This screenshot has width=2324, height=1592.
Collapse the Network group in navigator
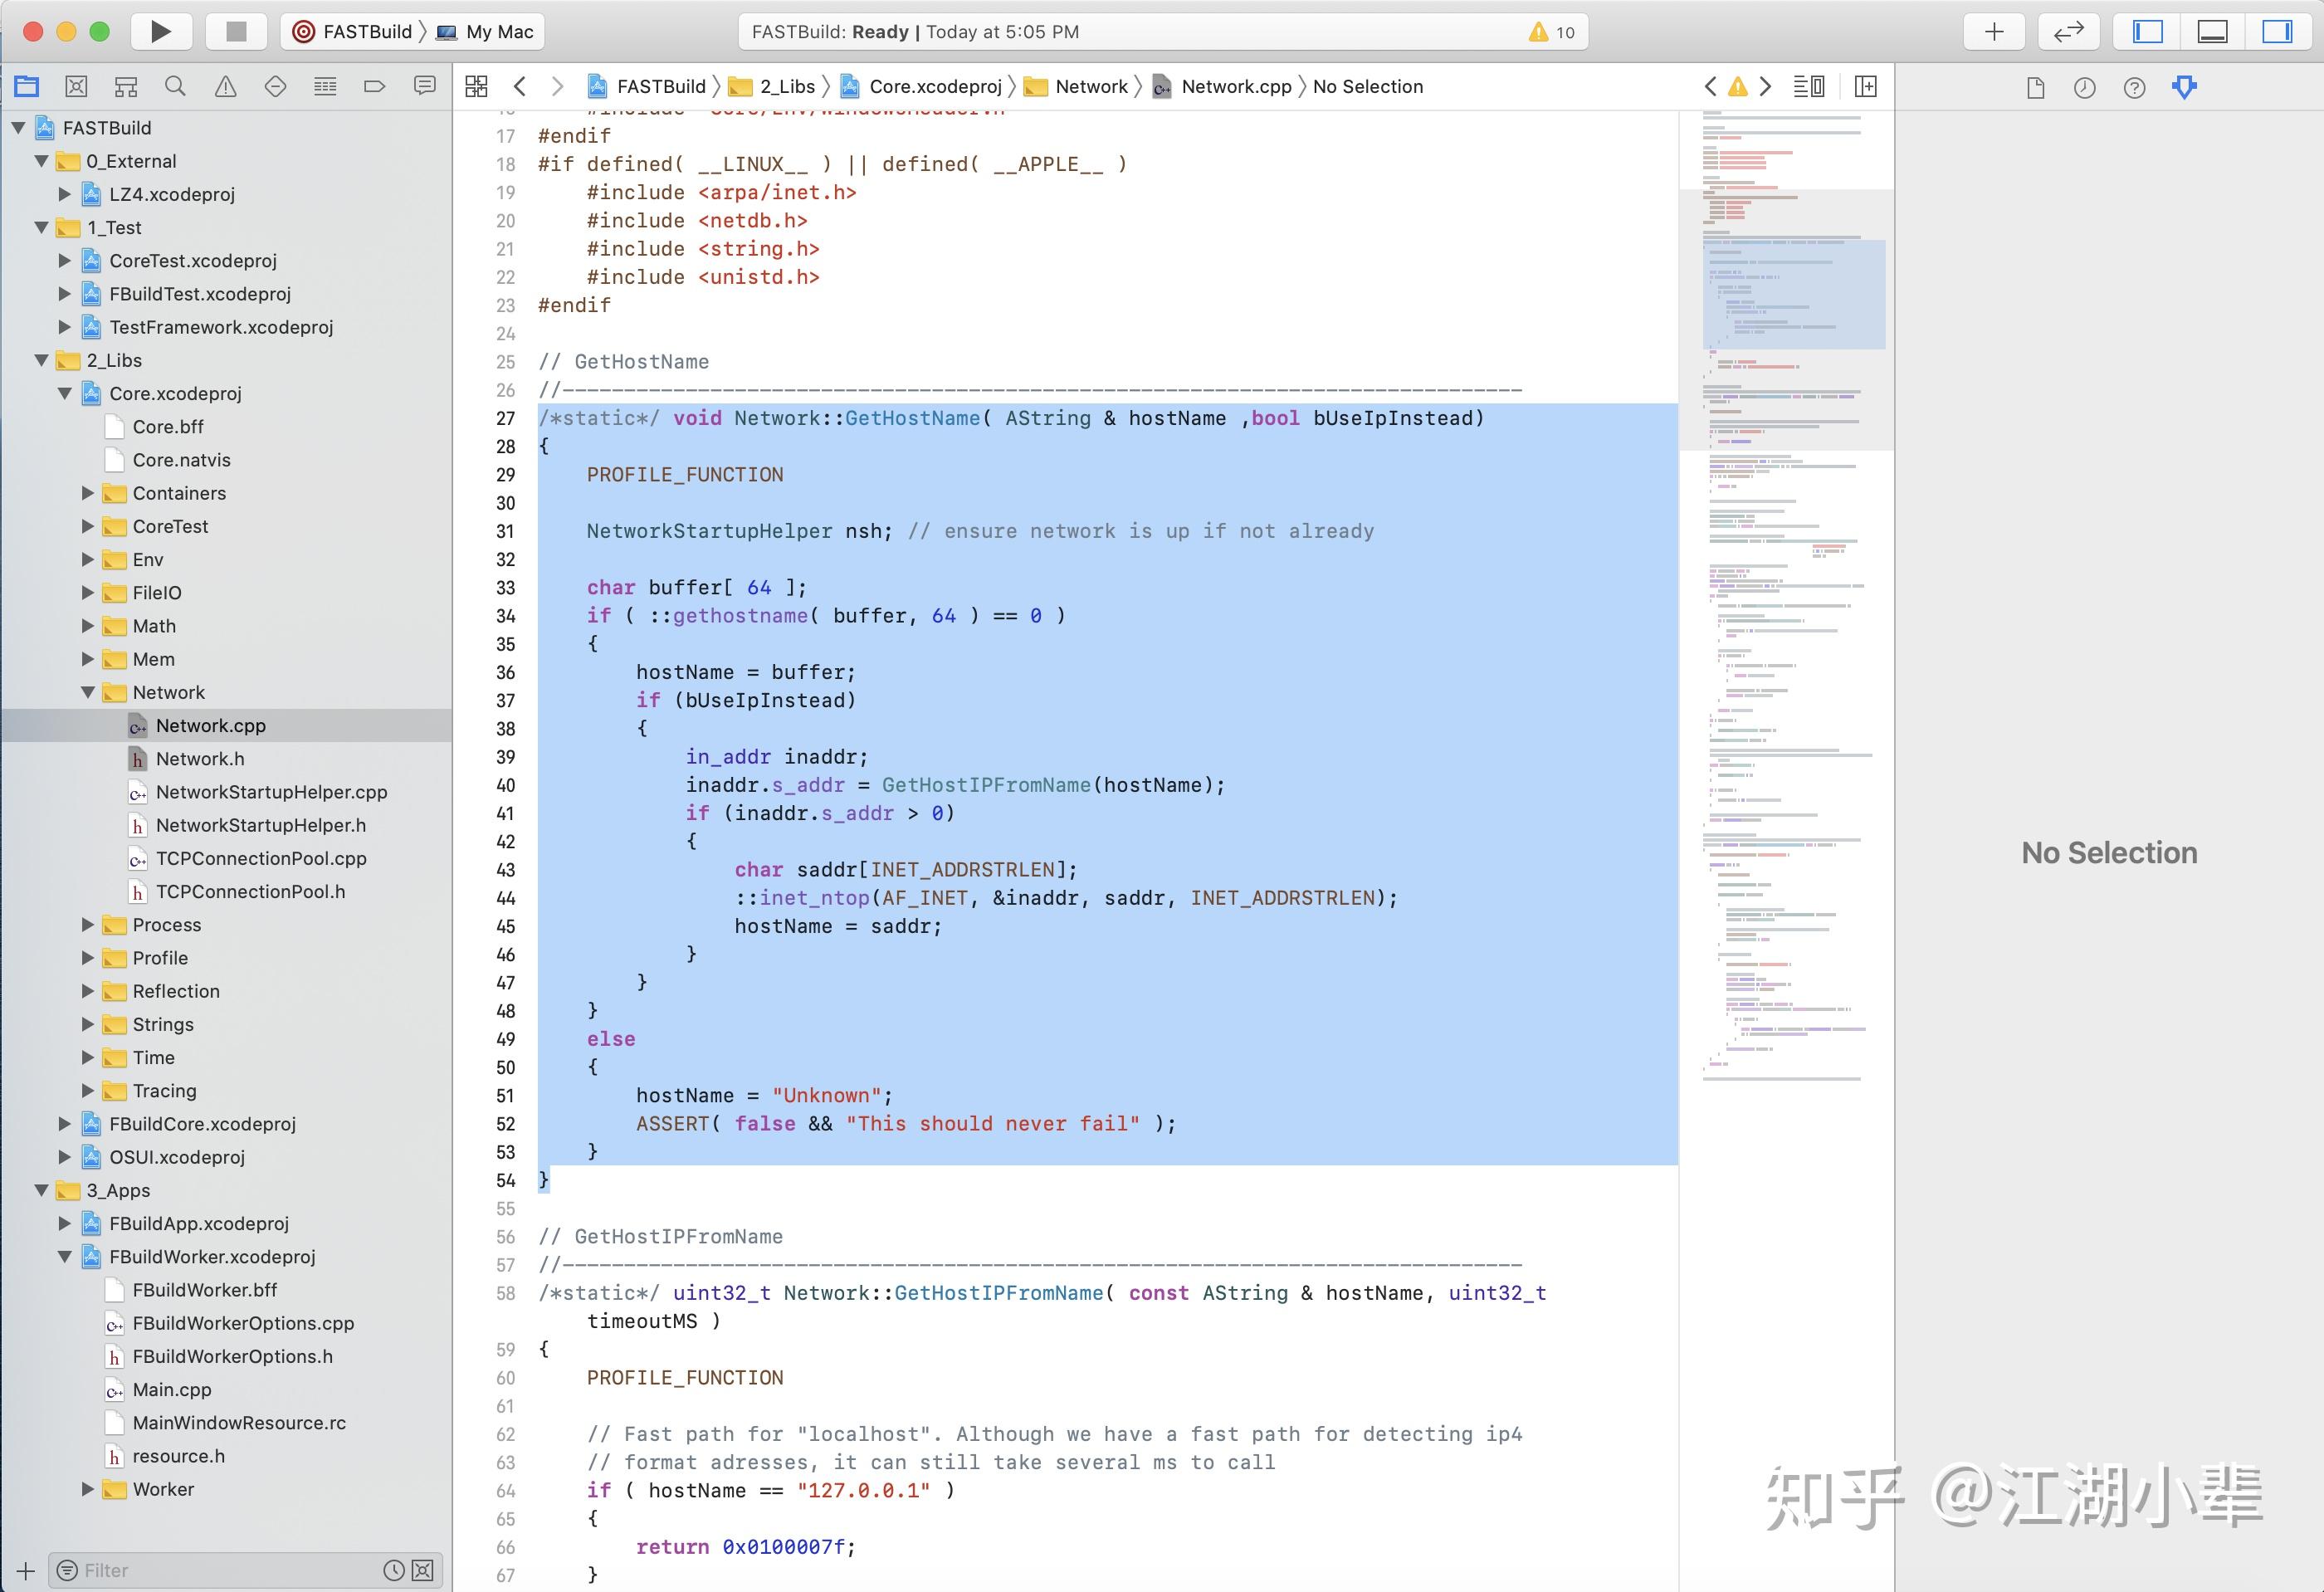pyautogui.click(x=88, y=692)
